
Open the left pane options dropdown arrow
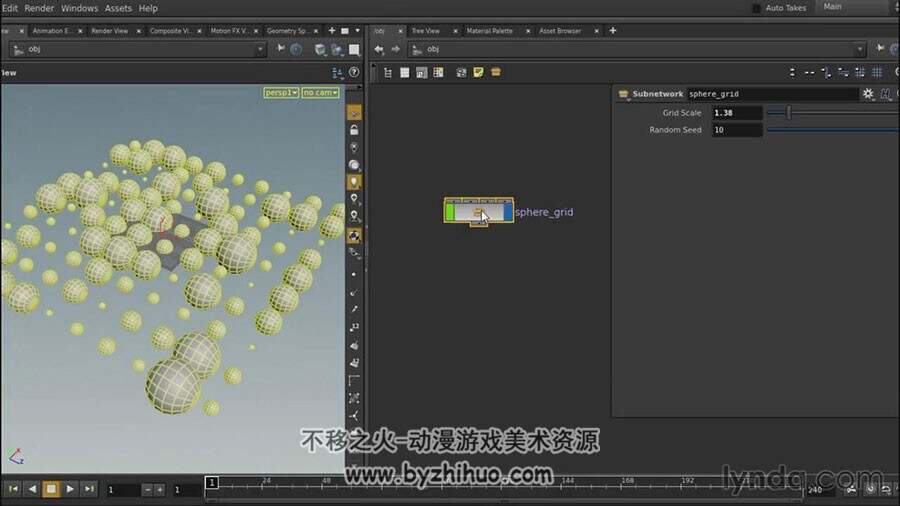(358, 30)
